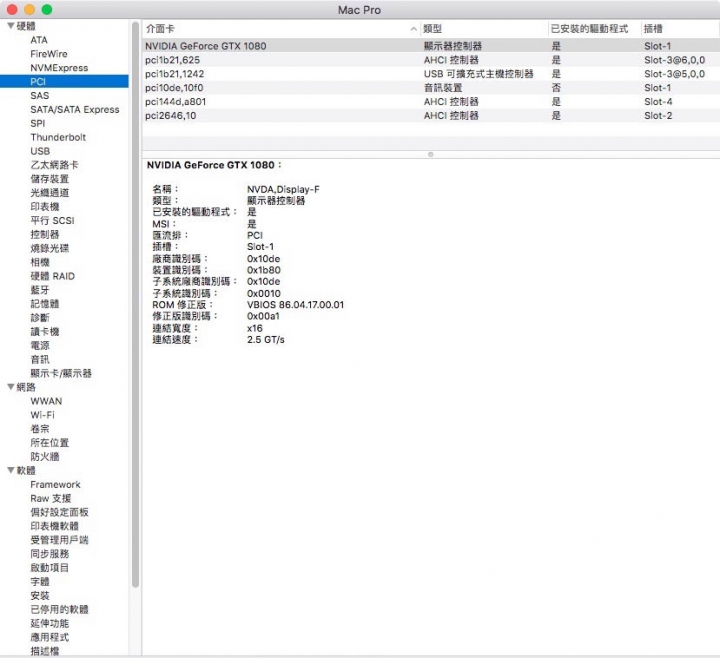720x658 pixels.
Task: Select ATA in the sidebar
Action: pos(39,40)
